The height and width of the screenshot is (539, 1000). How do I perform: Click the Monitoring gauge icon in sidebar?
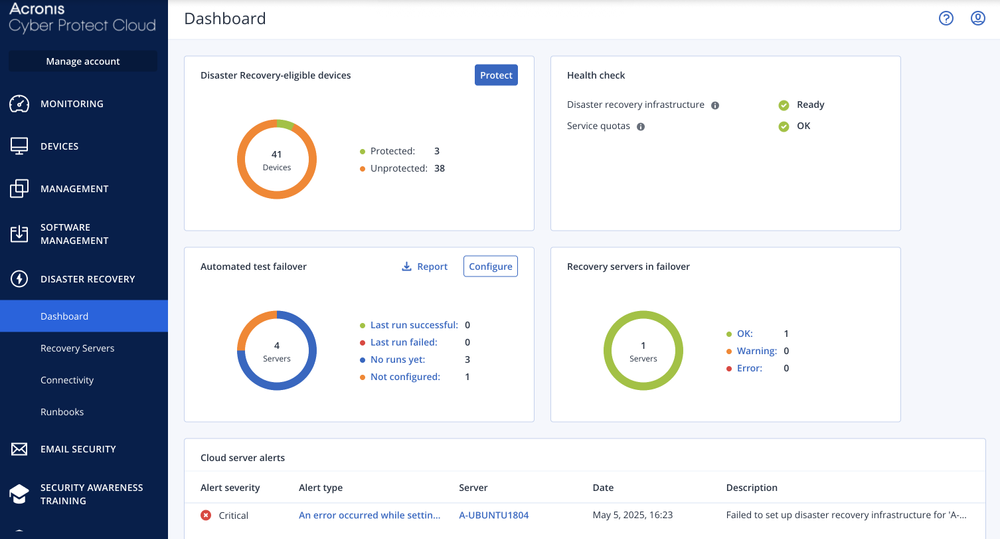[19, 104]
